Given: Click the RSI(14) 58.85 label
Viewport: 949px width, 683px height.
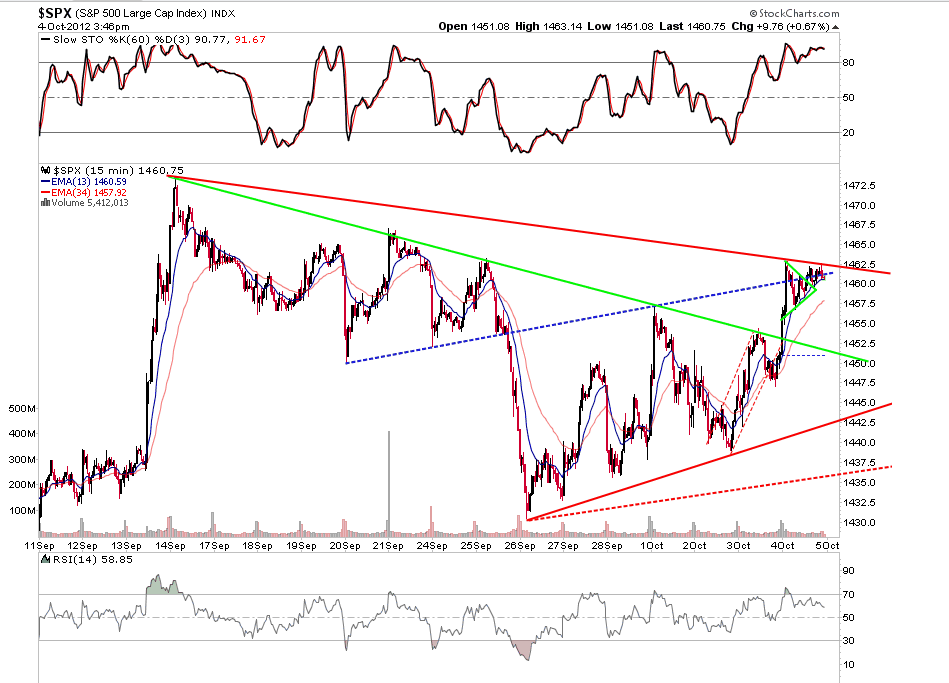Looking at the screenshot, I should point(93,559).
